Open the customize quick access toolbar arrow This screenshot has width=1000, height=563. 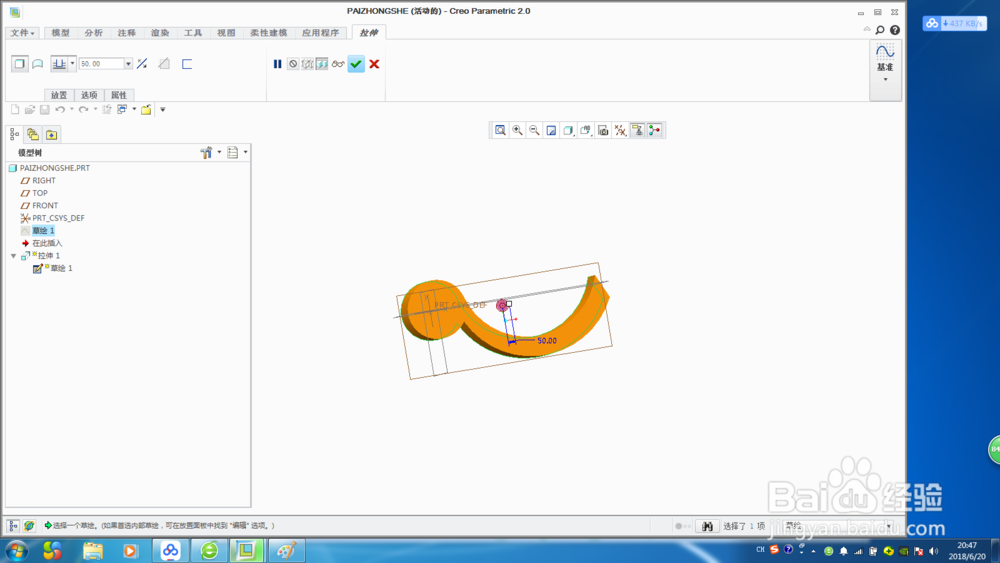click(x=163, y=110)
